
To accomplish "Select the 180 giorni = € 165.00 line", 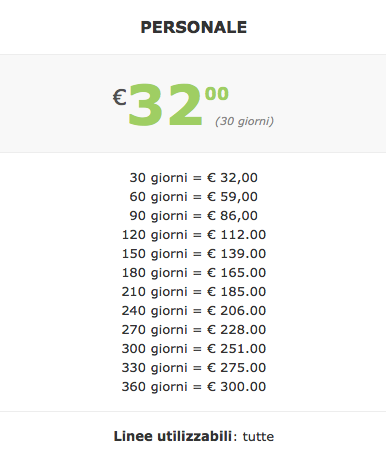I will (193, 273).
